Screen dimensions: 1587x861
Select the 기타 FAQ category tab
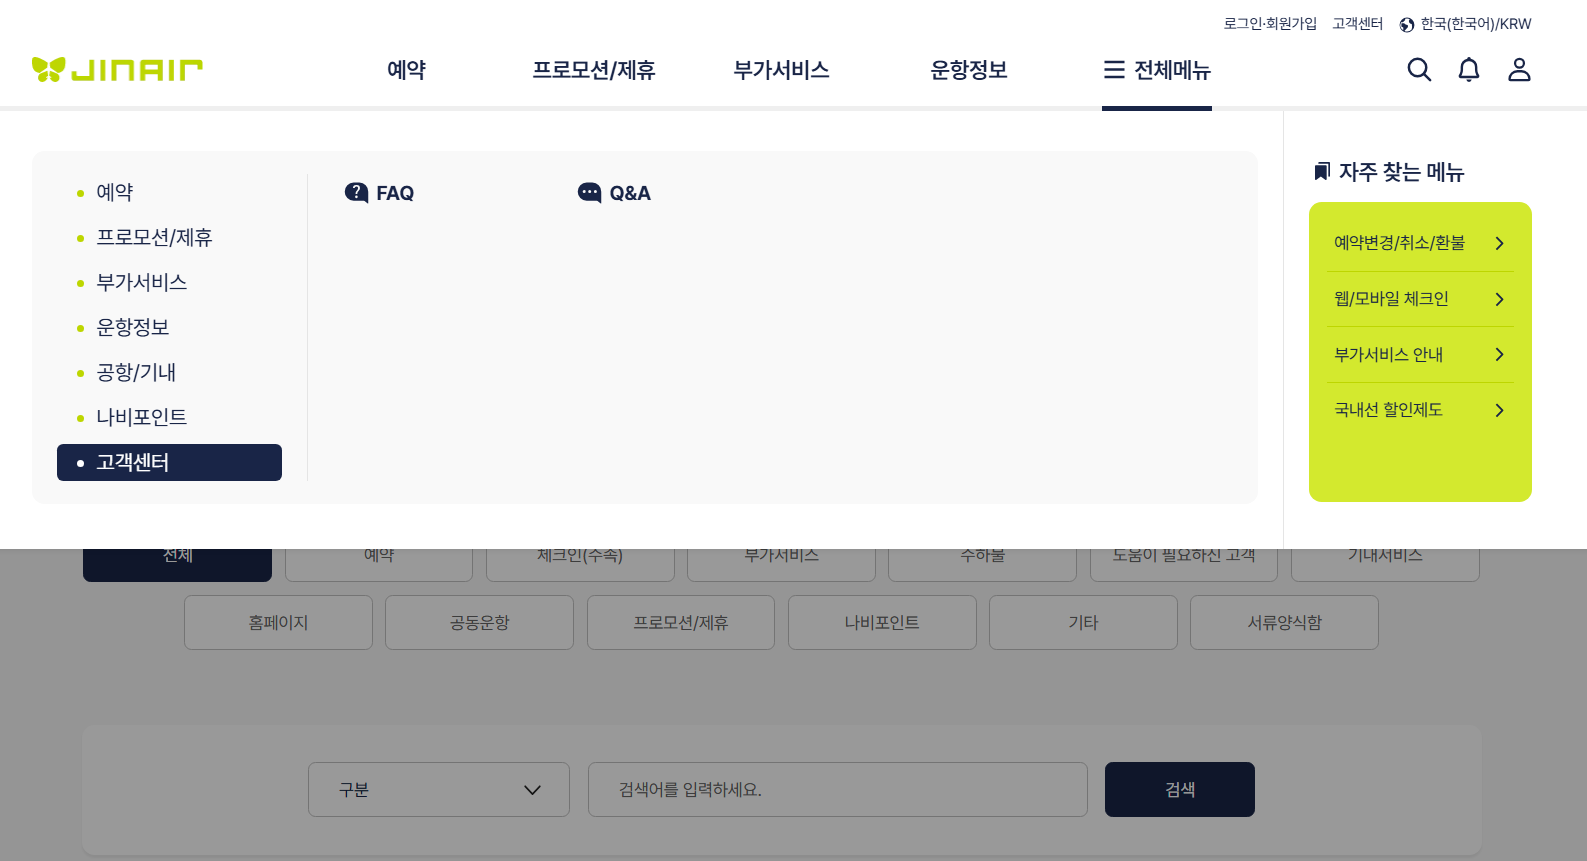[1083, 622]
